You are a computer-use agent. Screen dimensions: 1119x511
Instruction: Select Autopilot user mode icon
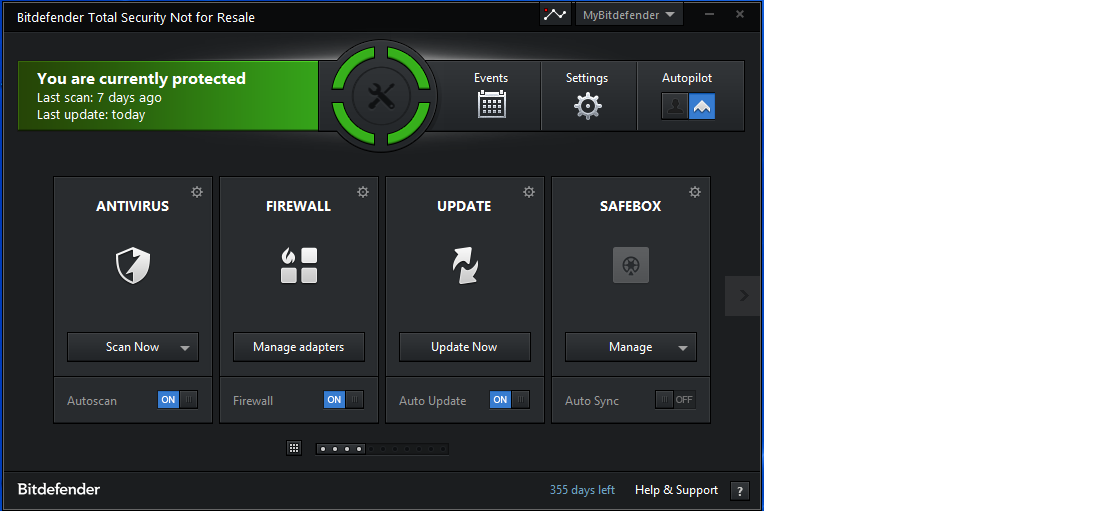[x=674, y=106]
